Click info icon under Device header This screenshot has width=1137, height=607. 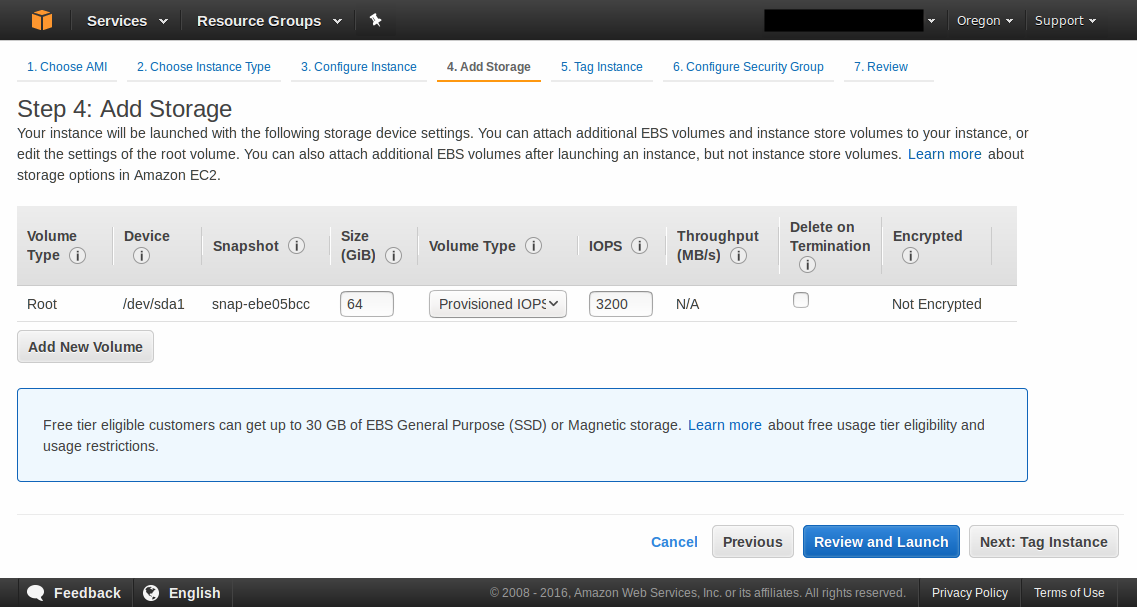click(x=141, y=256)
